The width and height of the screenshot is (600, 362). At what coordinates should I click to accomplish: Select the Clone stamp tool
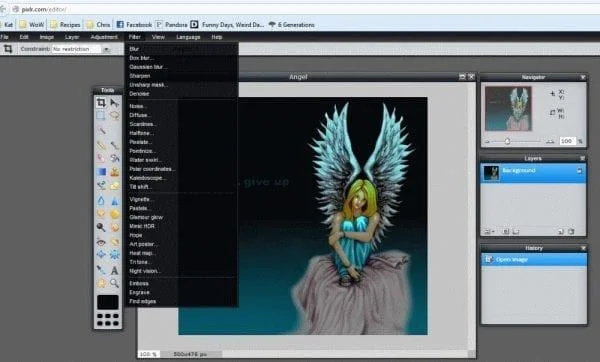tap(114, 172)
